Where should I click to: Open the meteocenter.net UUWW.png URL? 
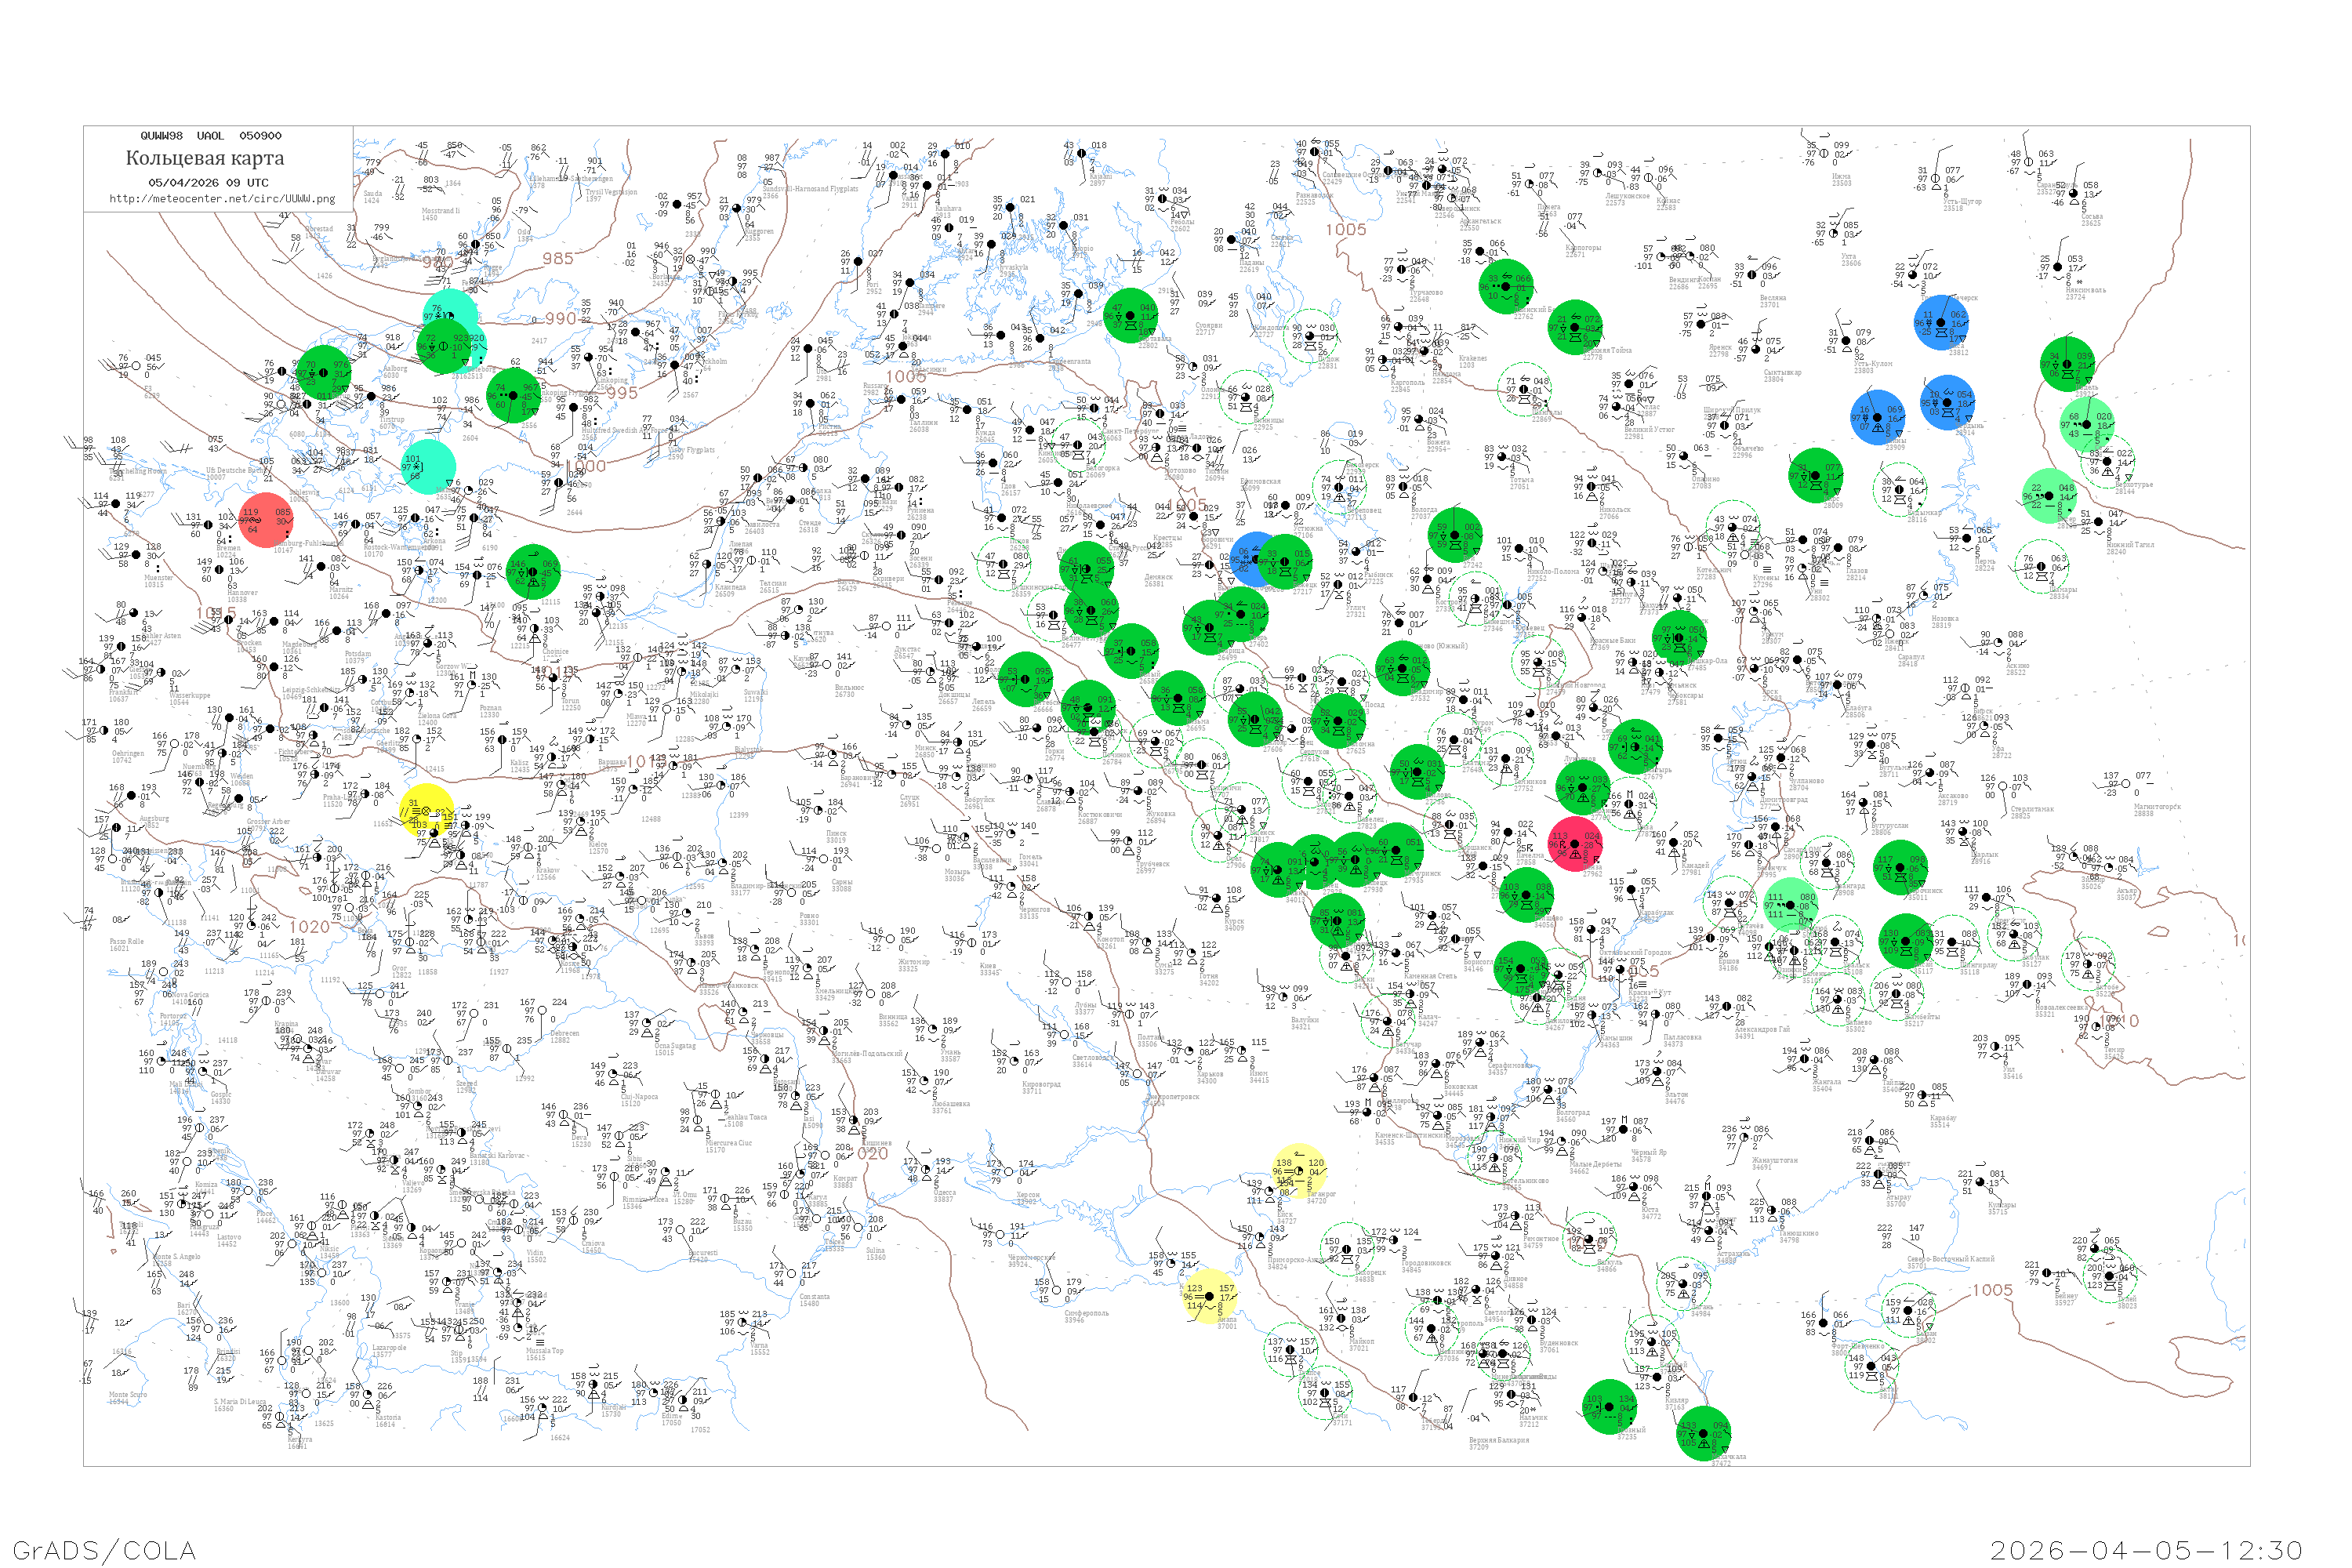(222, 198)
